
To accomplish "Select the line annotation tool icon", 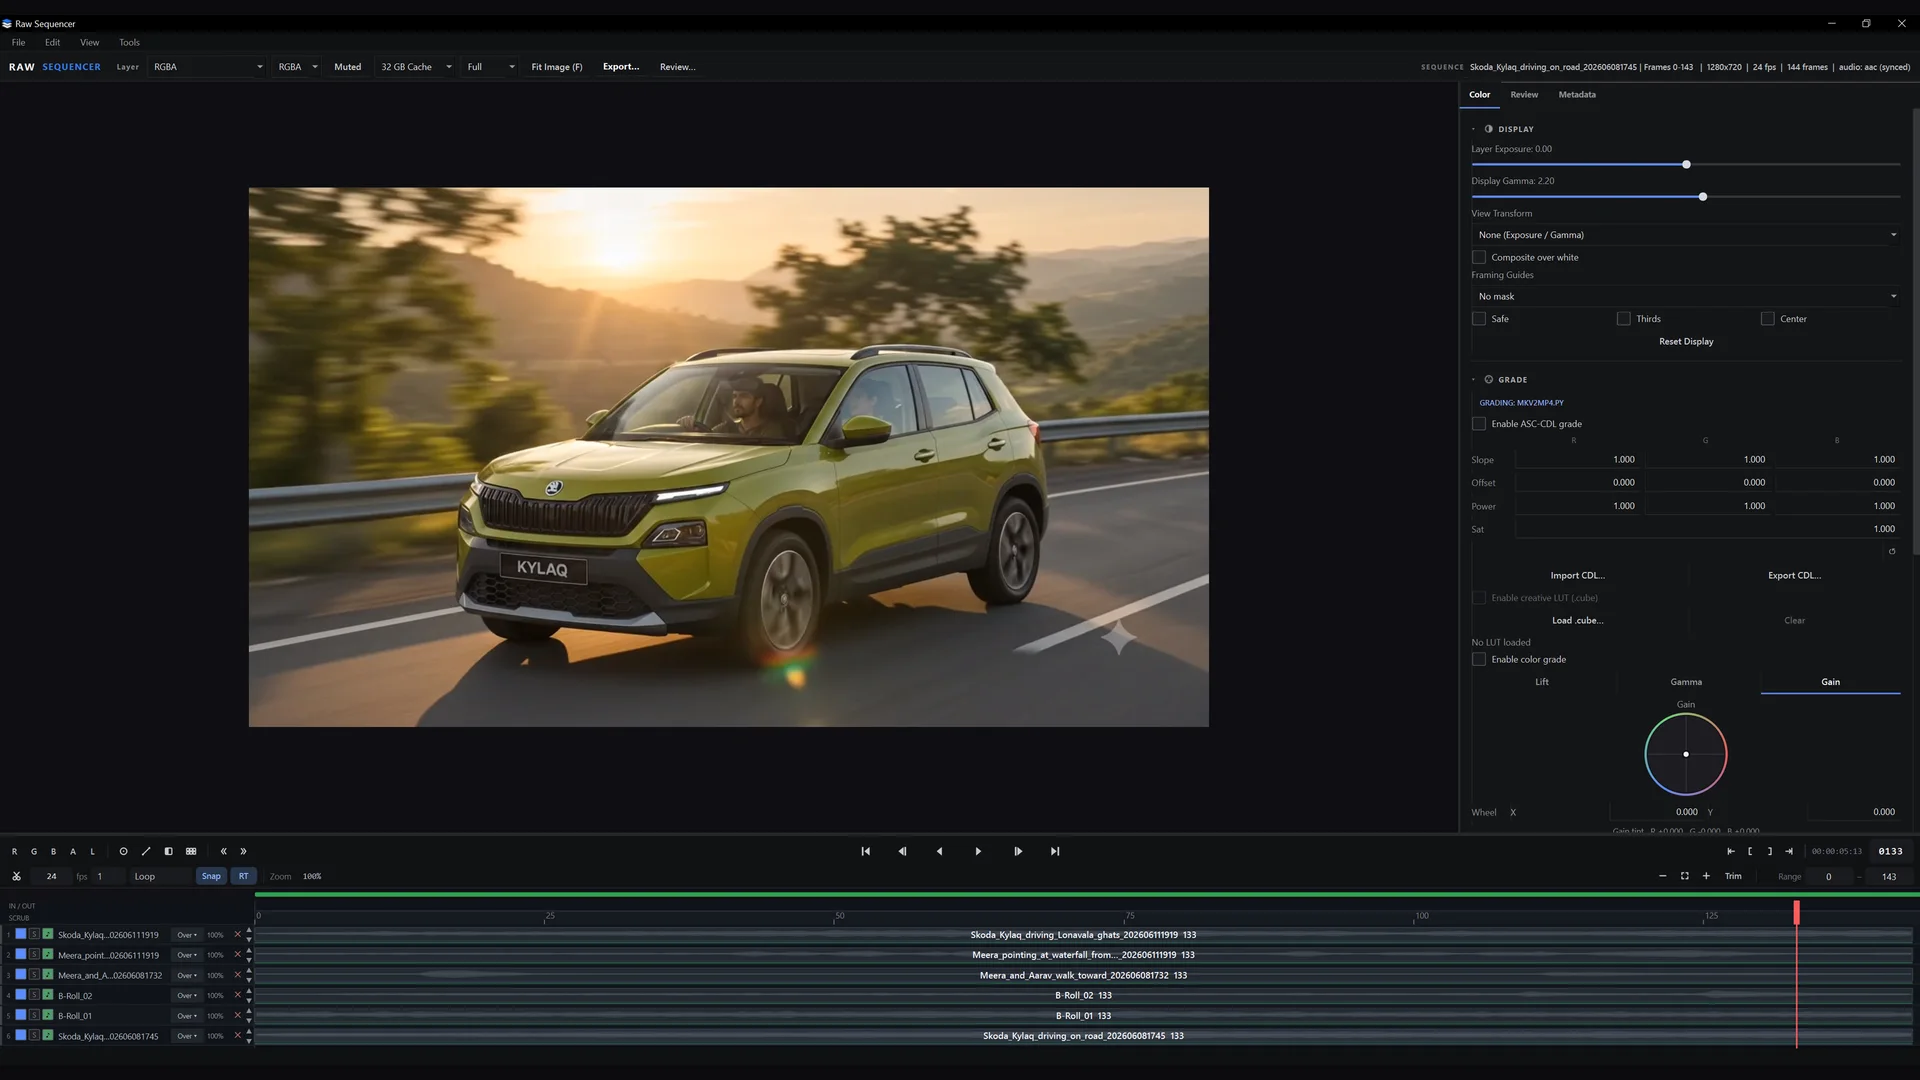I will tap(146, 852).
